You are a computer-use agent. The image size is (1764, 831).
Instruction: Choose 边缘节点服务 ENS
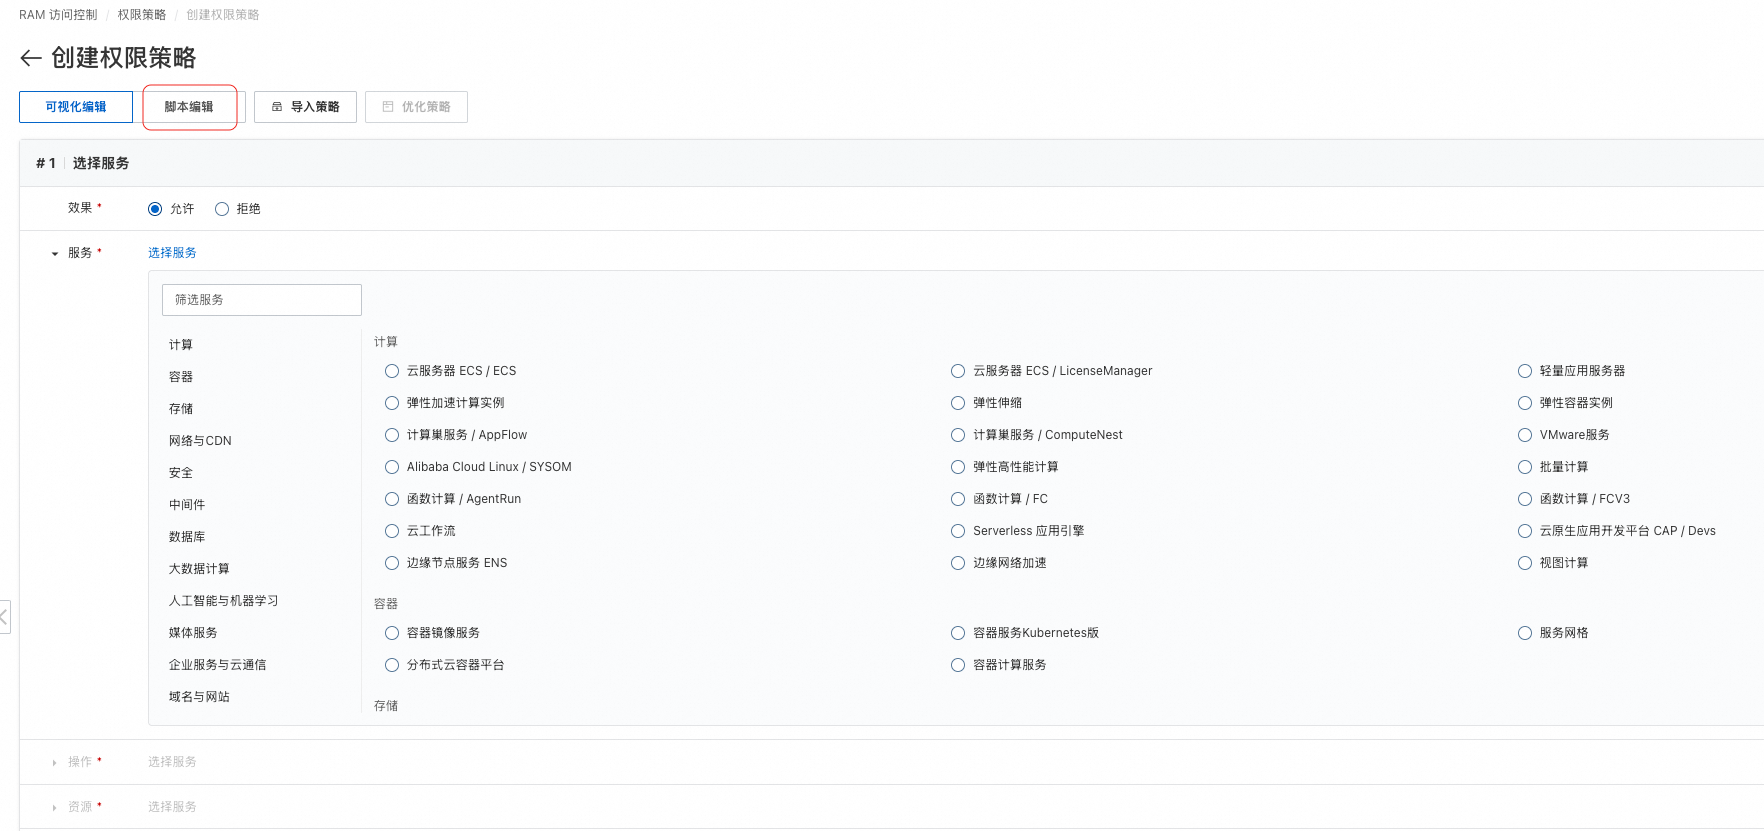[x=392, y=563]
